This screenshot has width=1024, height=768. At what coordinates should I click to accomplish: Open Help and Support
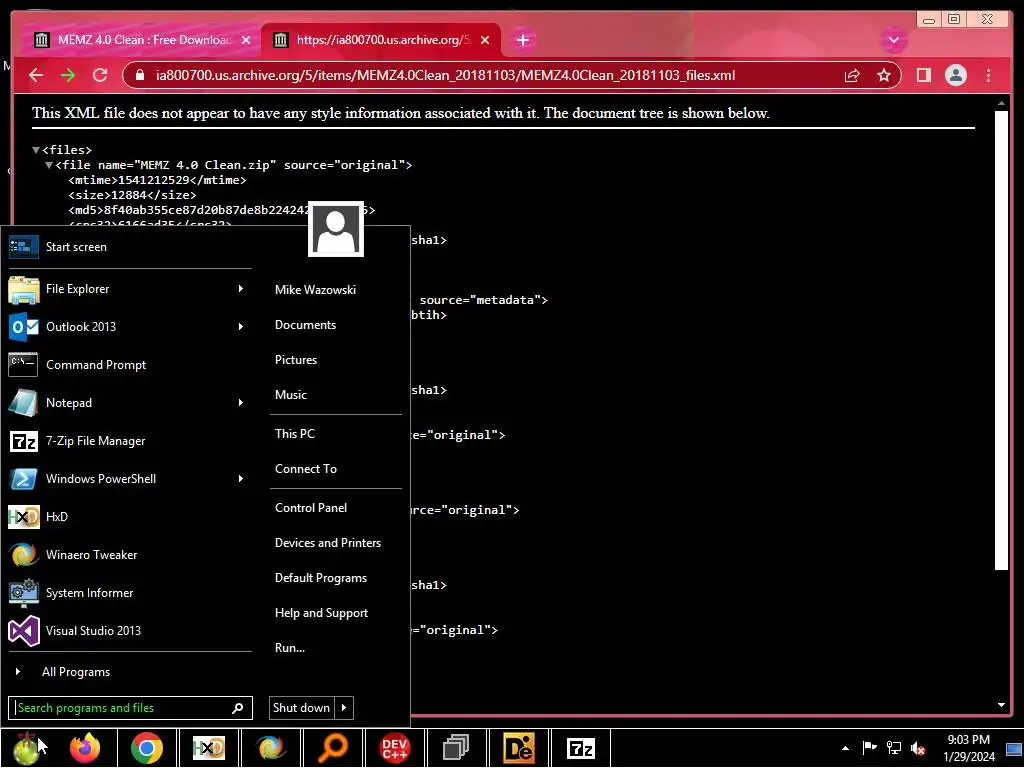coord(321,613)
